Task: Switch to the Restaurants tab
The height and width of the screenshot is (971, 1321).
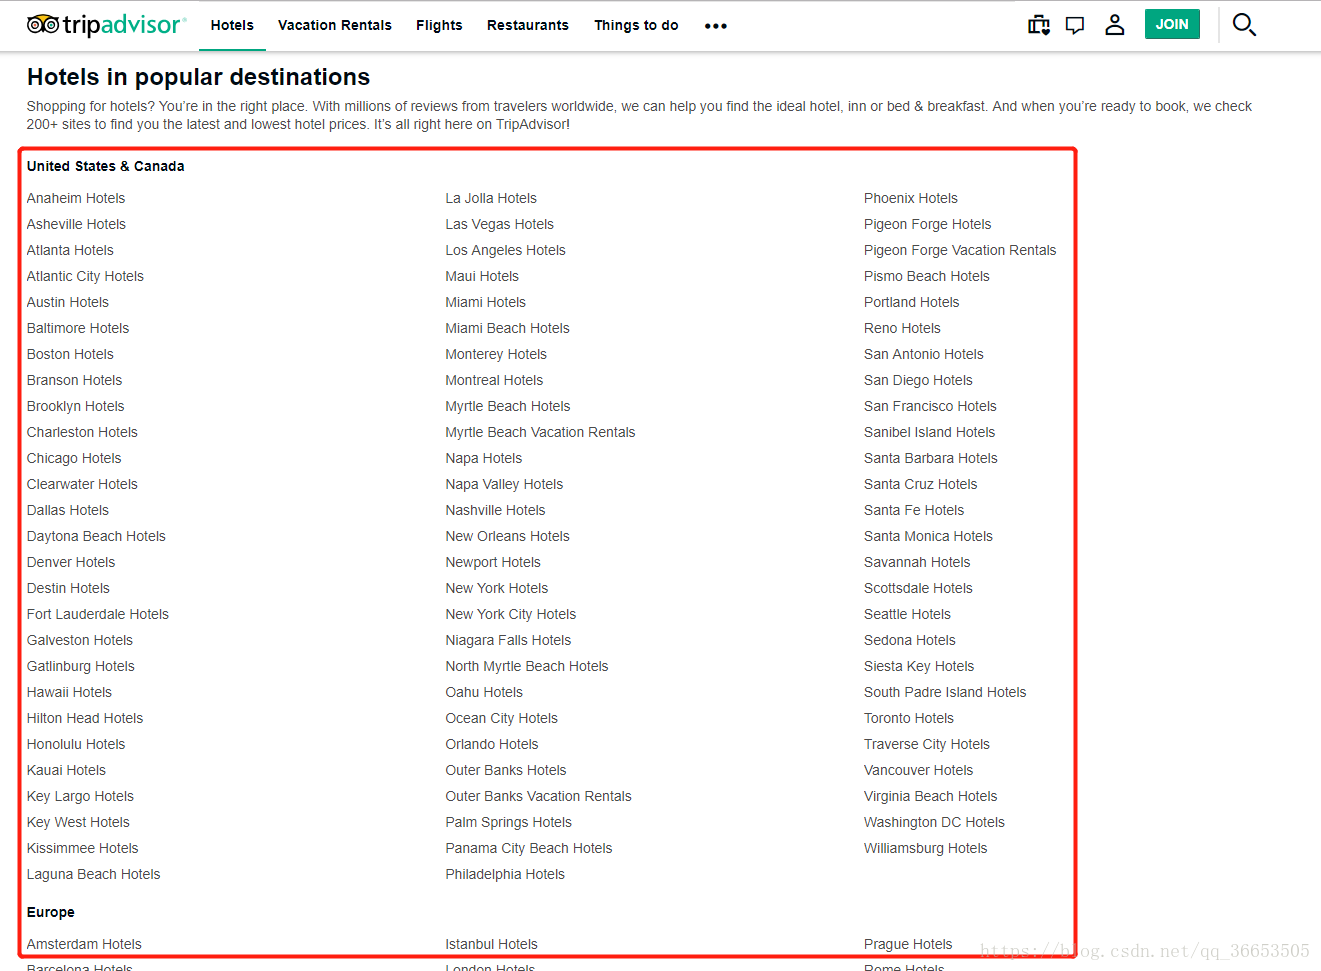Action: pos(528,25)
